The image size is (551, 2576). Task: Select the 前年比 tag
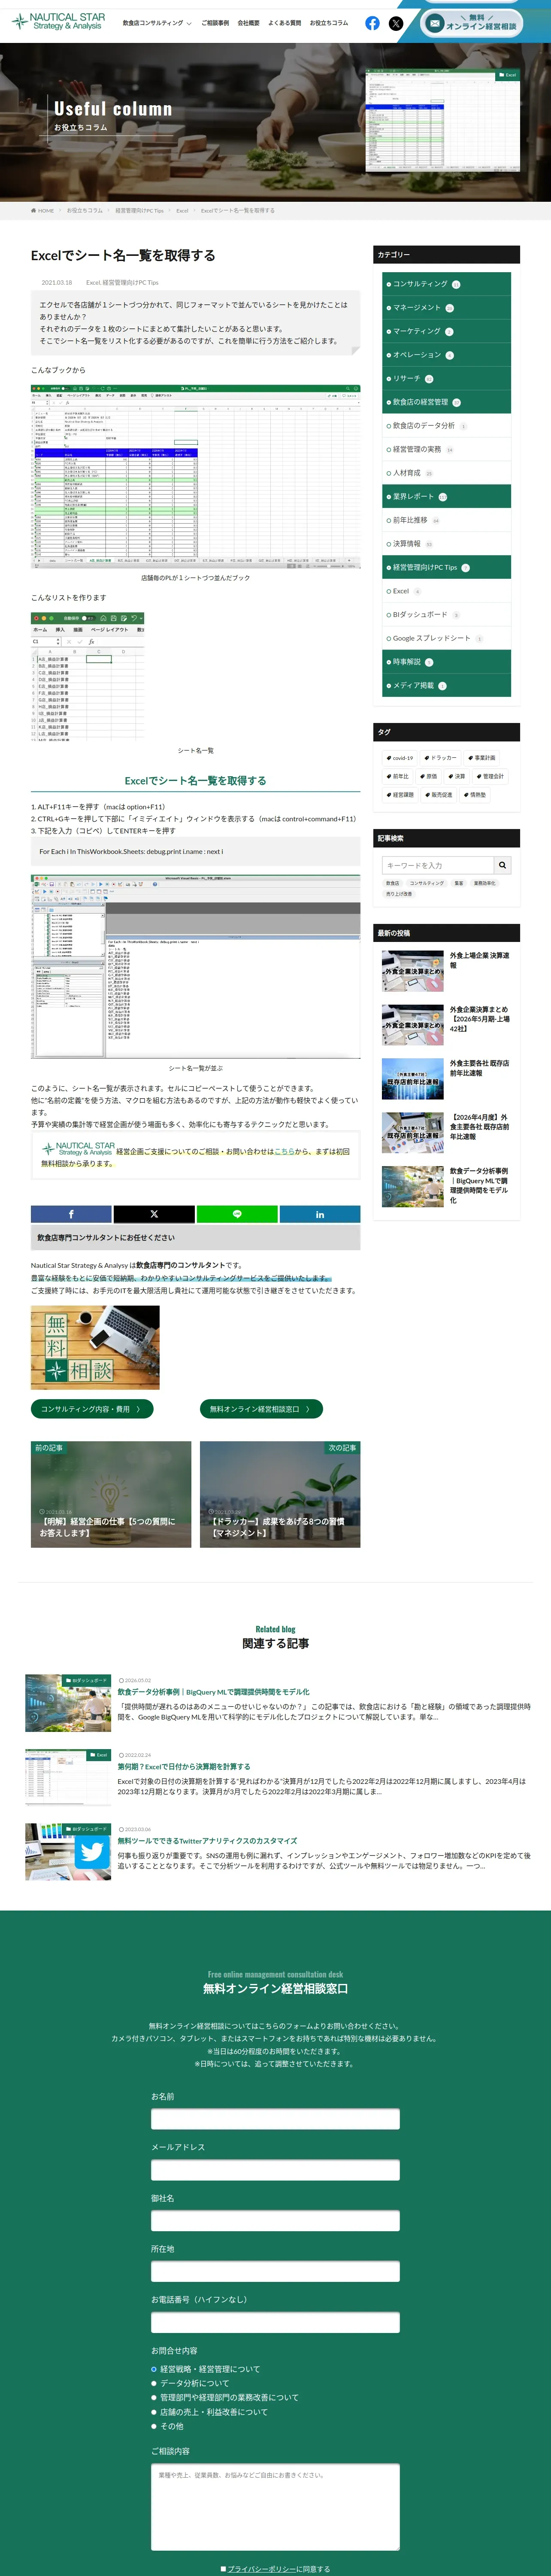pyautogui.click(x=398, y=776)
